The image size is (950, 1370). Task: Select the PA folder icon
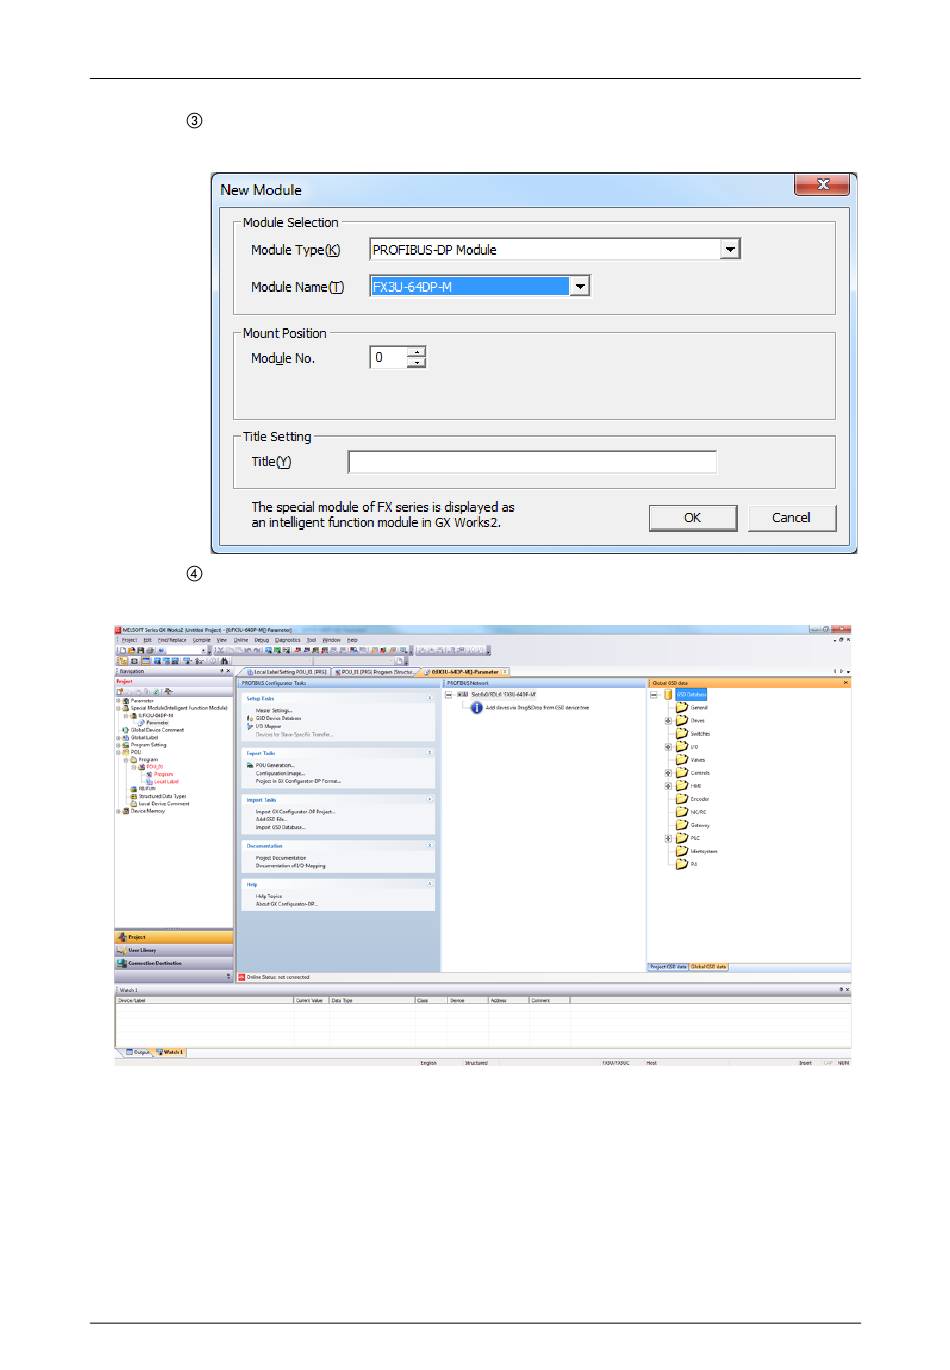[682, 864]
